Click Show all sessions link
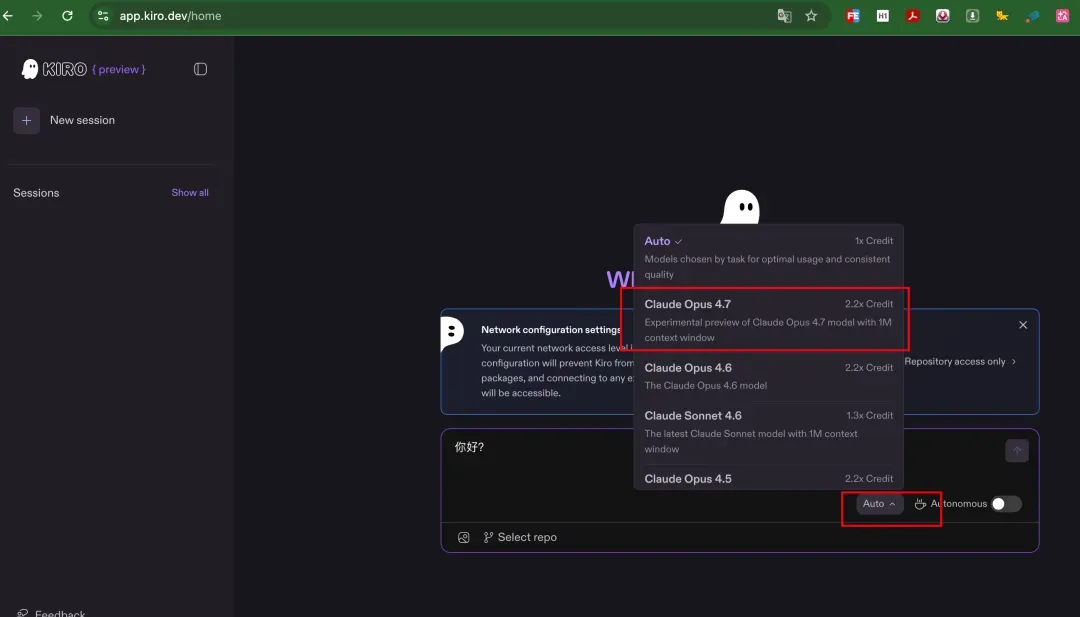Image resolution: width=1080 pixels, height=617 pixels. pos(190,193)
